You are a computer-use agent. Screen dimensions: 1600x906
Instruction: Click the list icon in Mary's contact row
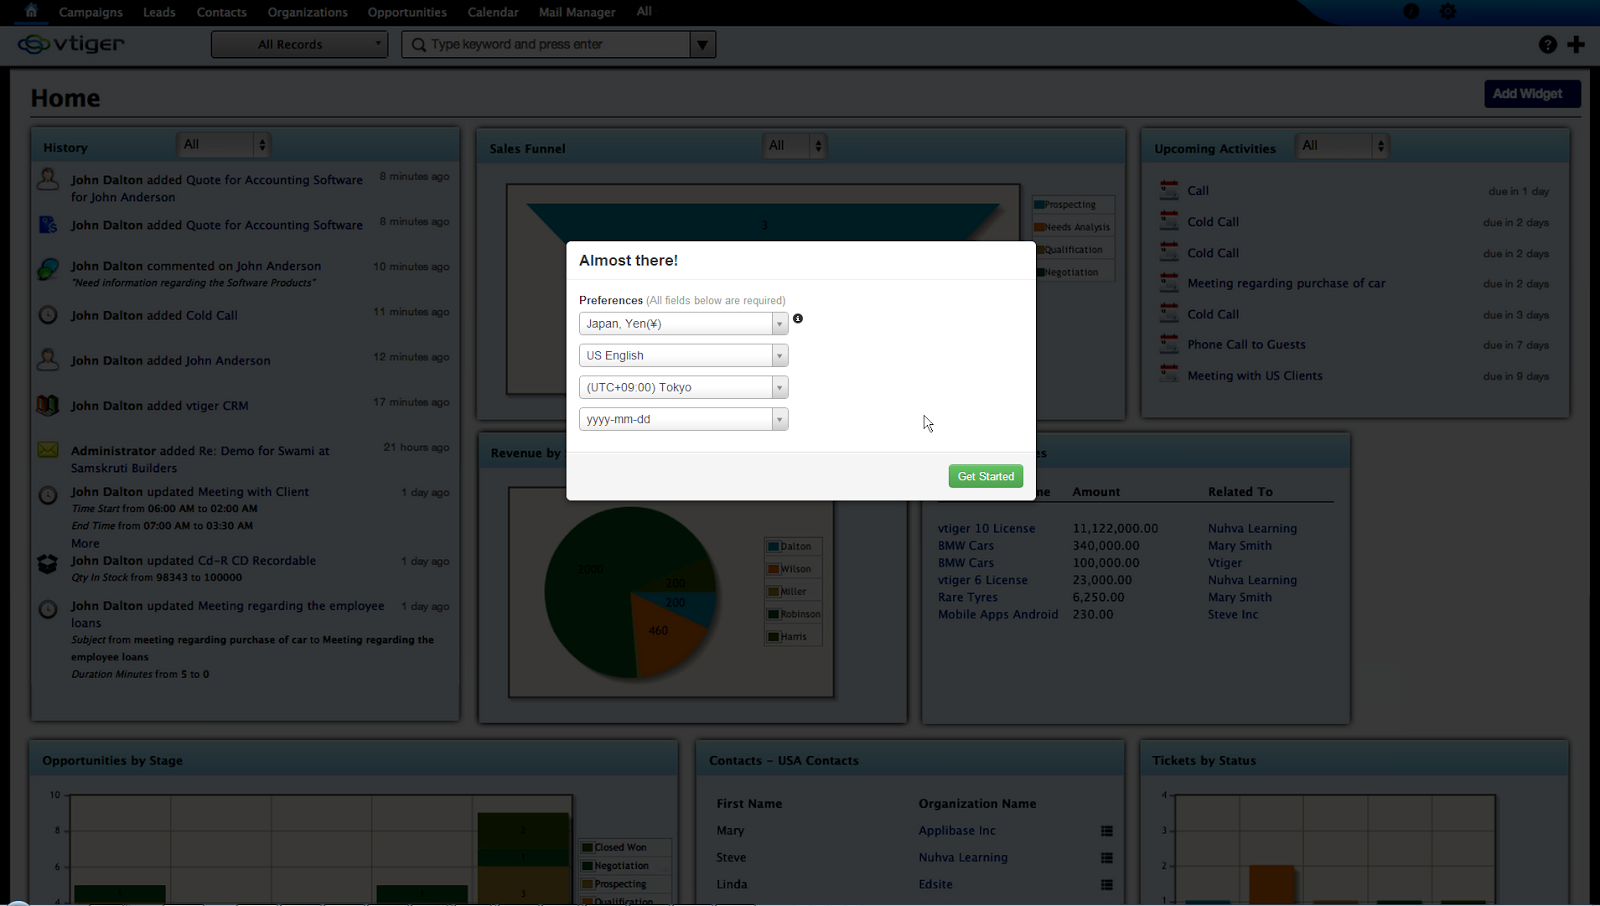pyautogui.click(x=1107, y=831)
